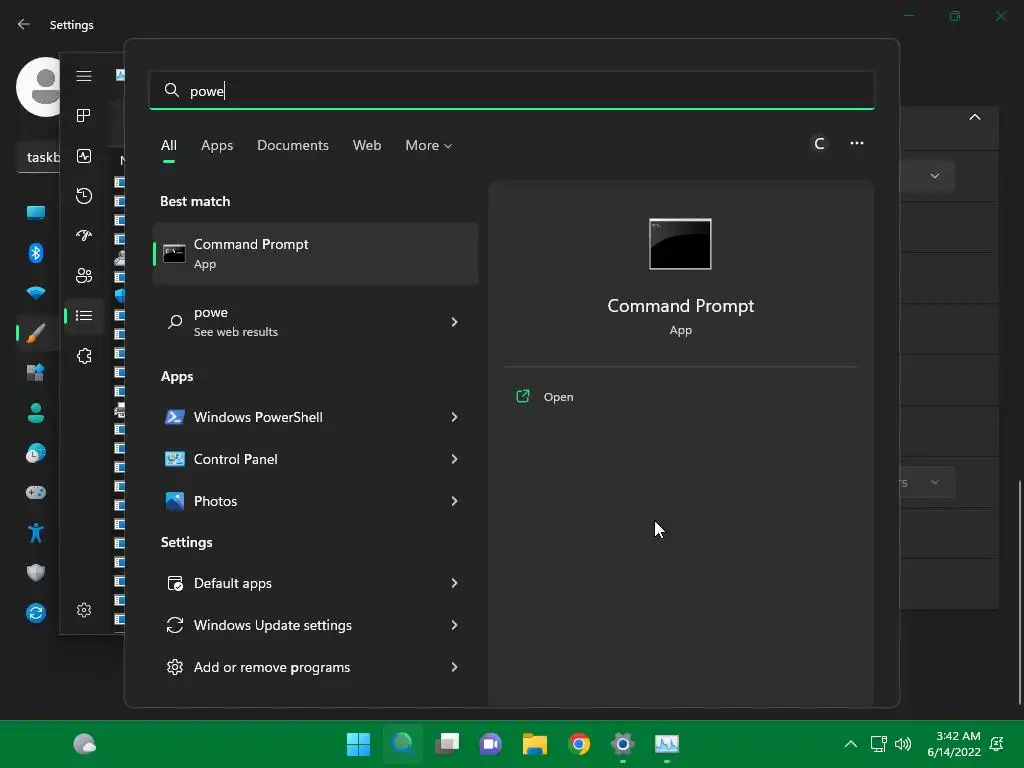Select Accessibility icon in Settings sidebar
The height and width of the screenshot is (768, 1024).
[x=36, y=533]
